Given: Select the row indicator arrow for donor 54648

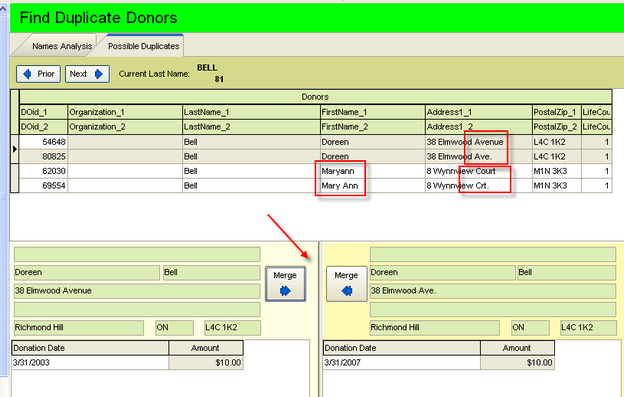Looking at the screenshot, I should click(x=15, y=149).
